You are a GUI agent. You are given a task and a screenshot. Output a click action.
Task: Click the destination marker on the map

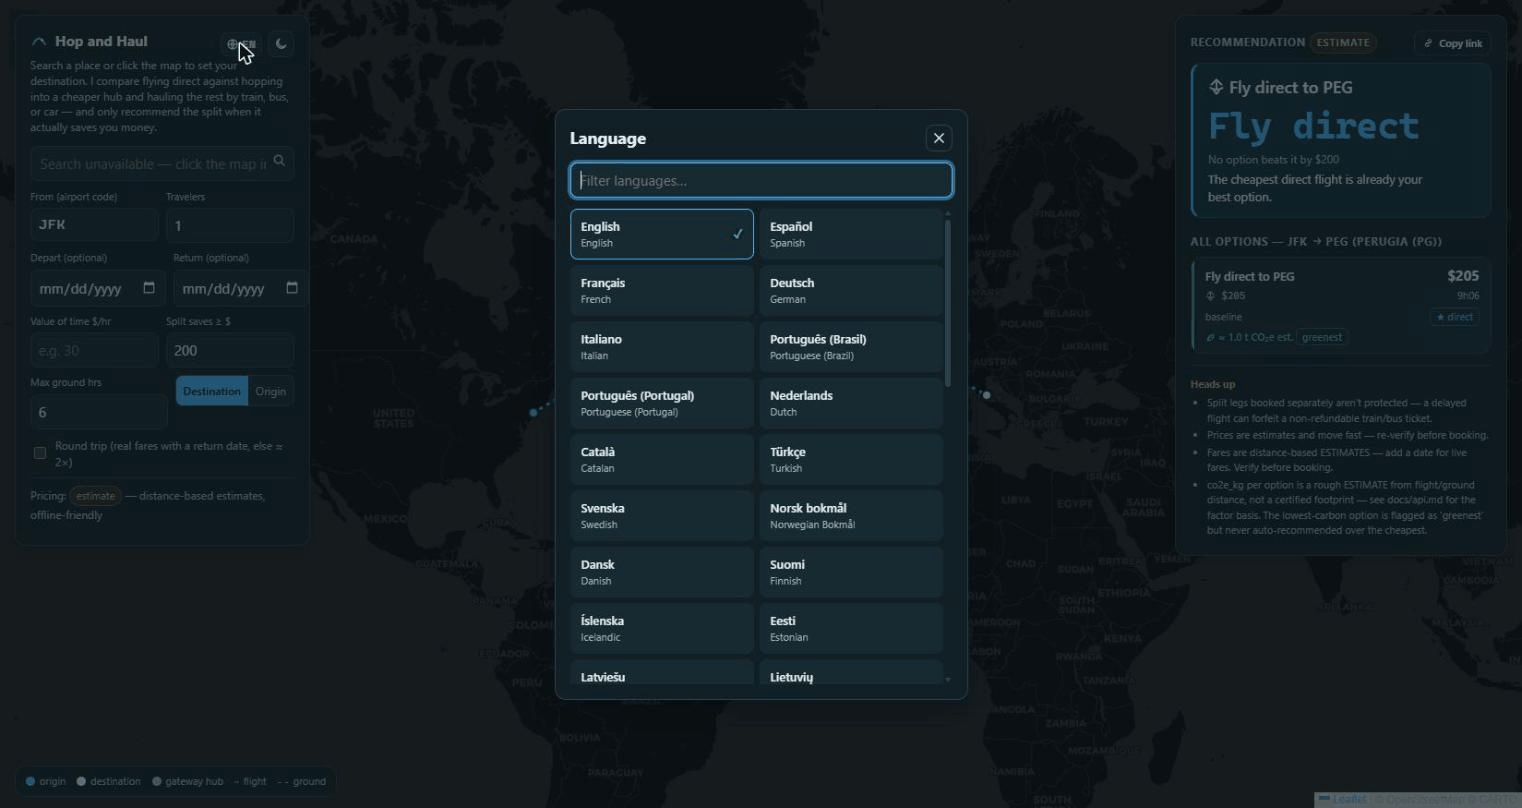coord(986,395)
